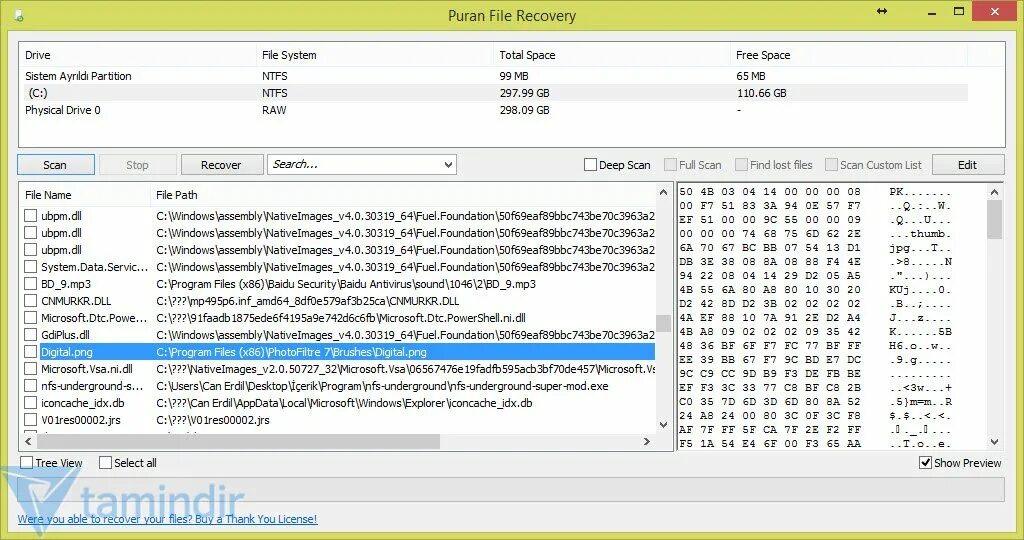Click the PhotoFiltre 7\Brushes\Digital.png path
Image resolution: width=1024 pixels, height=540 pixels.
click(x=291, y=352)
